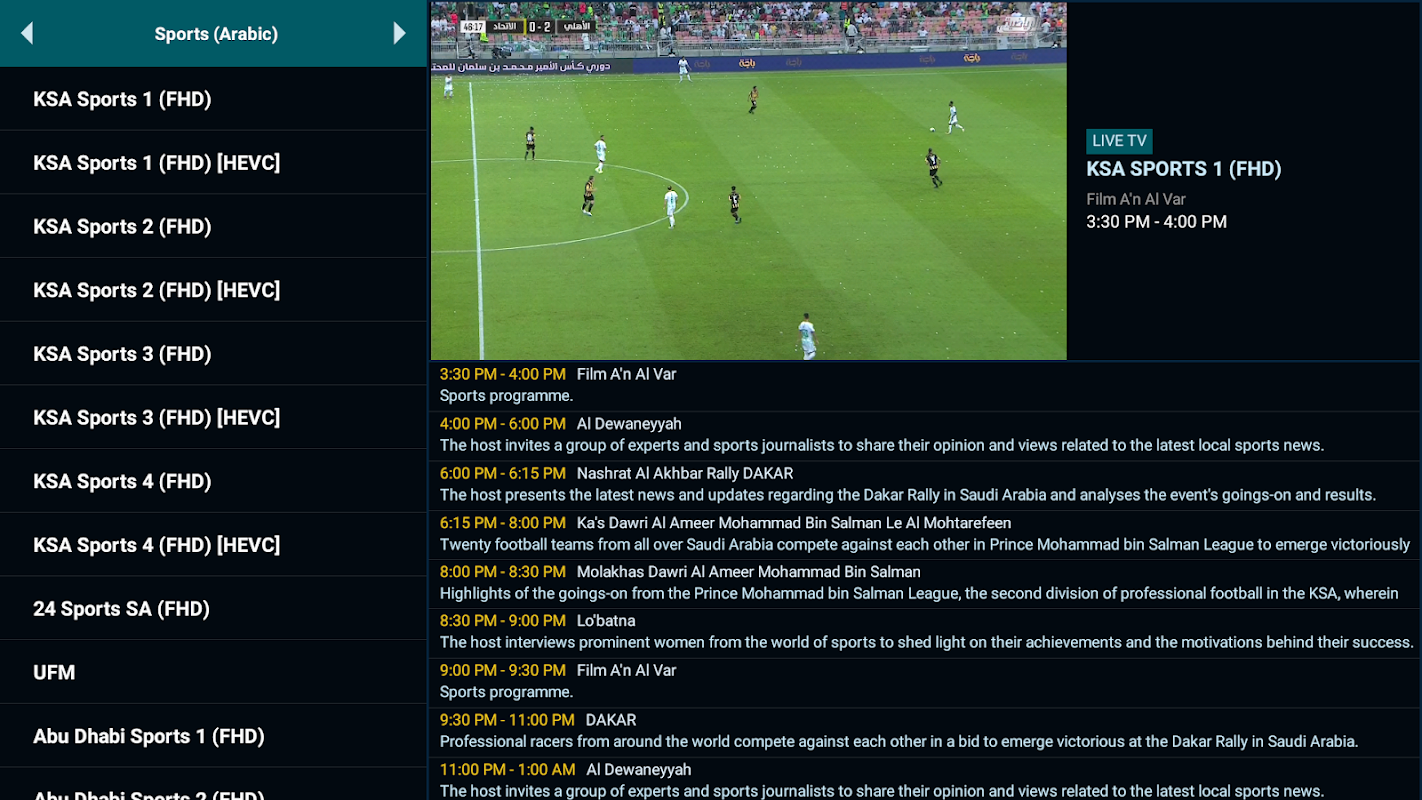Click the LIVE TV badge
The image size is (1422, 800).
coord(1119,141)
